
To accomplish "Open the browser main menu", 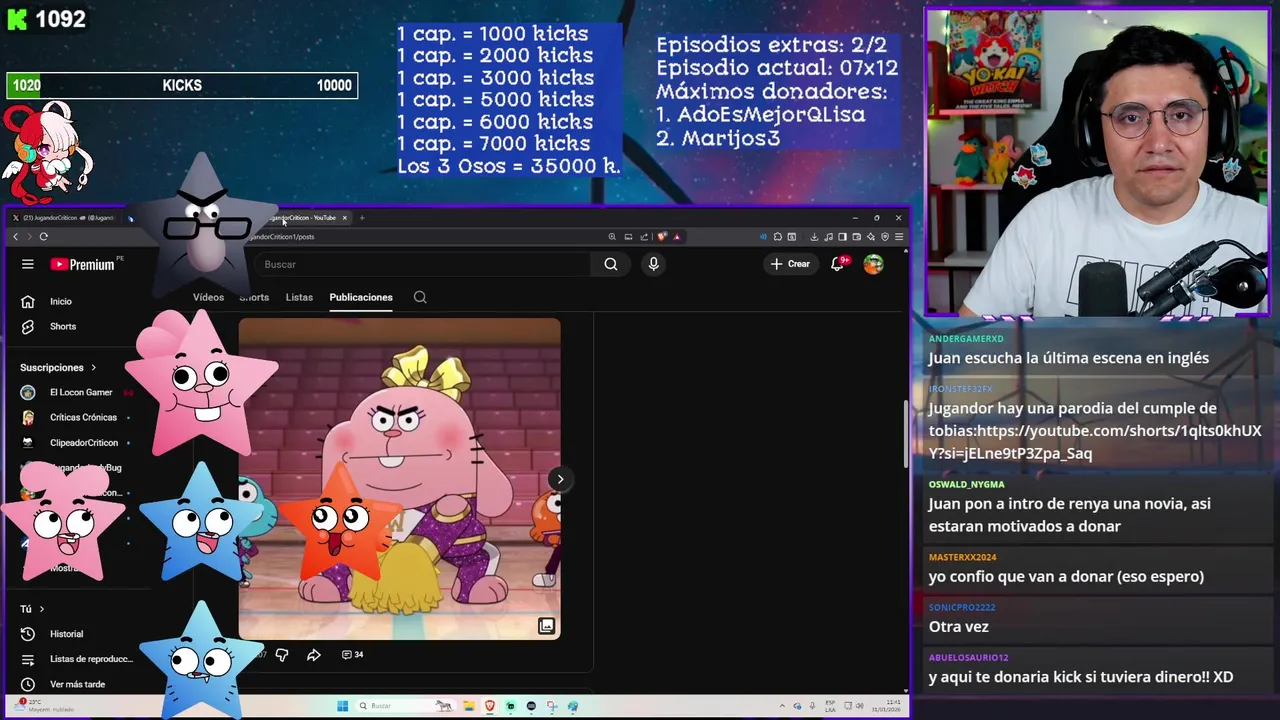I will (899, 237).
